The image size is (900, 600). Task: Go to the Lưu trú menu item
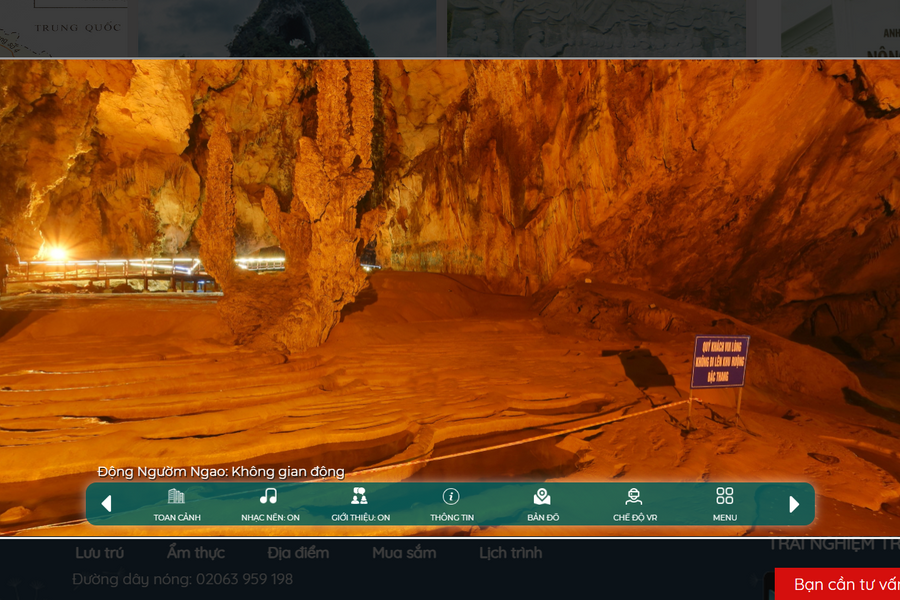pyautogui.click(x=100, y=553)
